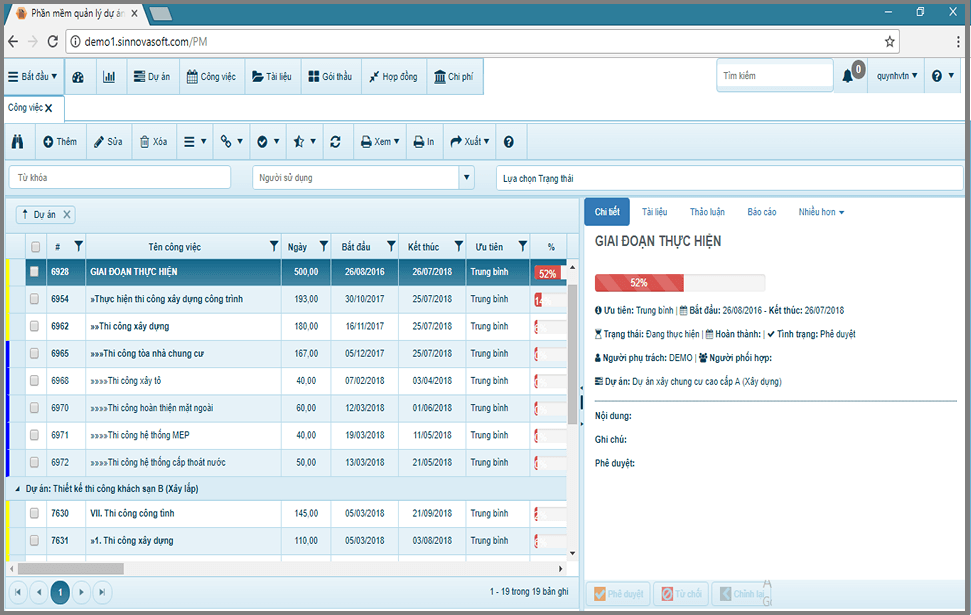971x615 pixels.
Task: Expand the Bắt đầu start menu
Action: (x=33, y=77)
